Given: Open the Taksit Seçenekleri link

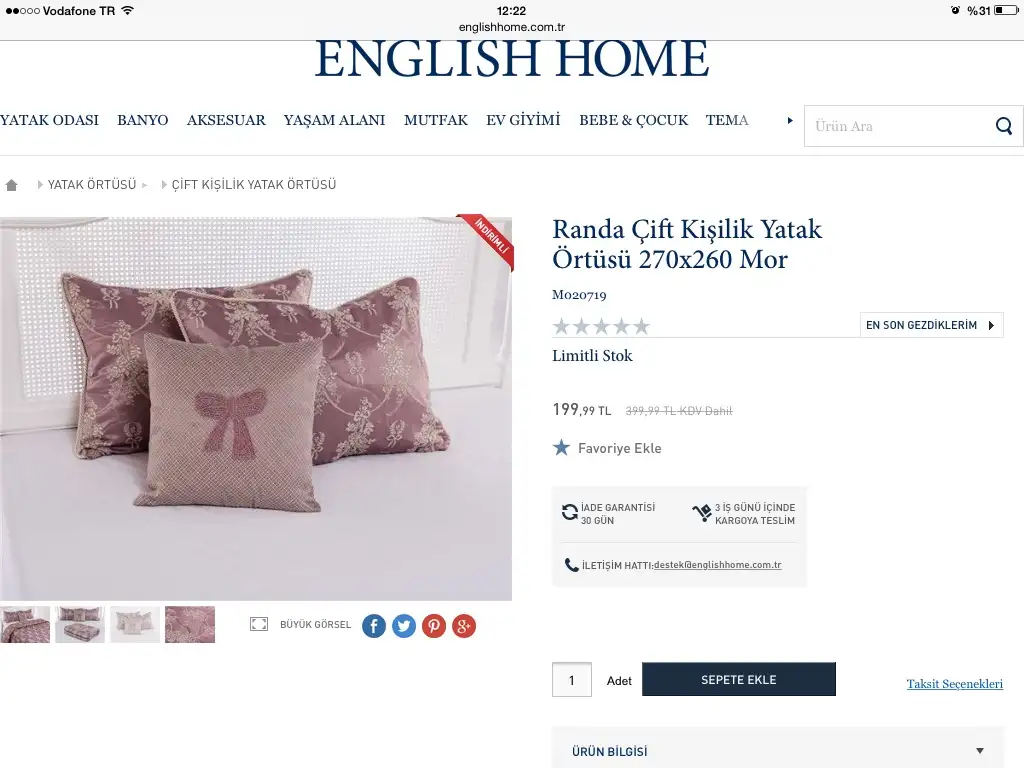Looking at the screenshot, I should click(x=954, y=684).
